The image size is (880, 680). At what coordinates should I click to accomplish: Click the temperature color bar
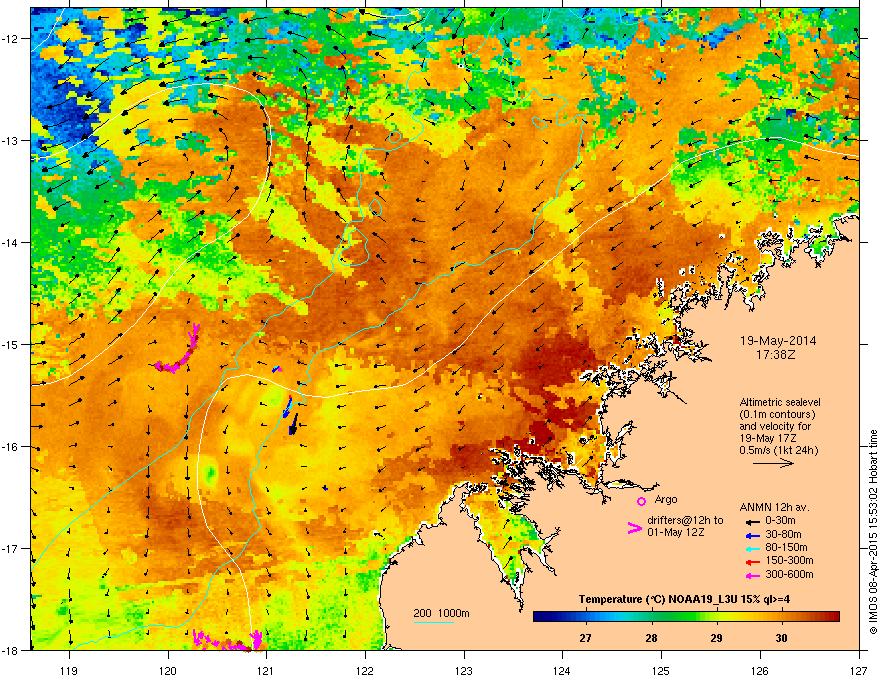click(x=686, y=617)
